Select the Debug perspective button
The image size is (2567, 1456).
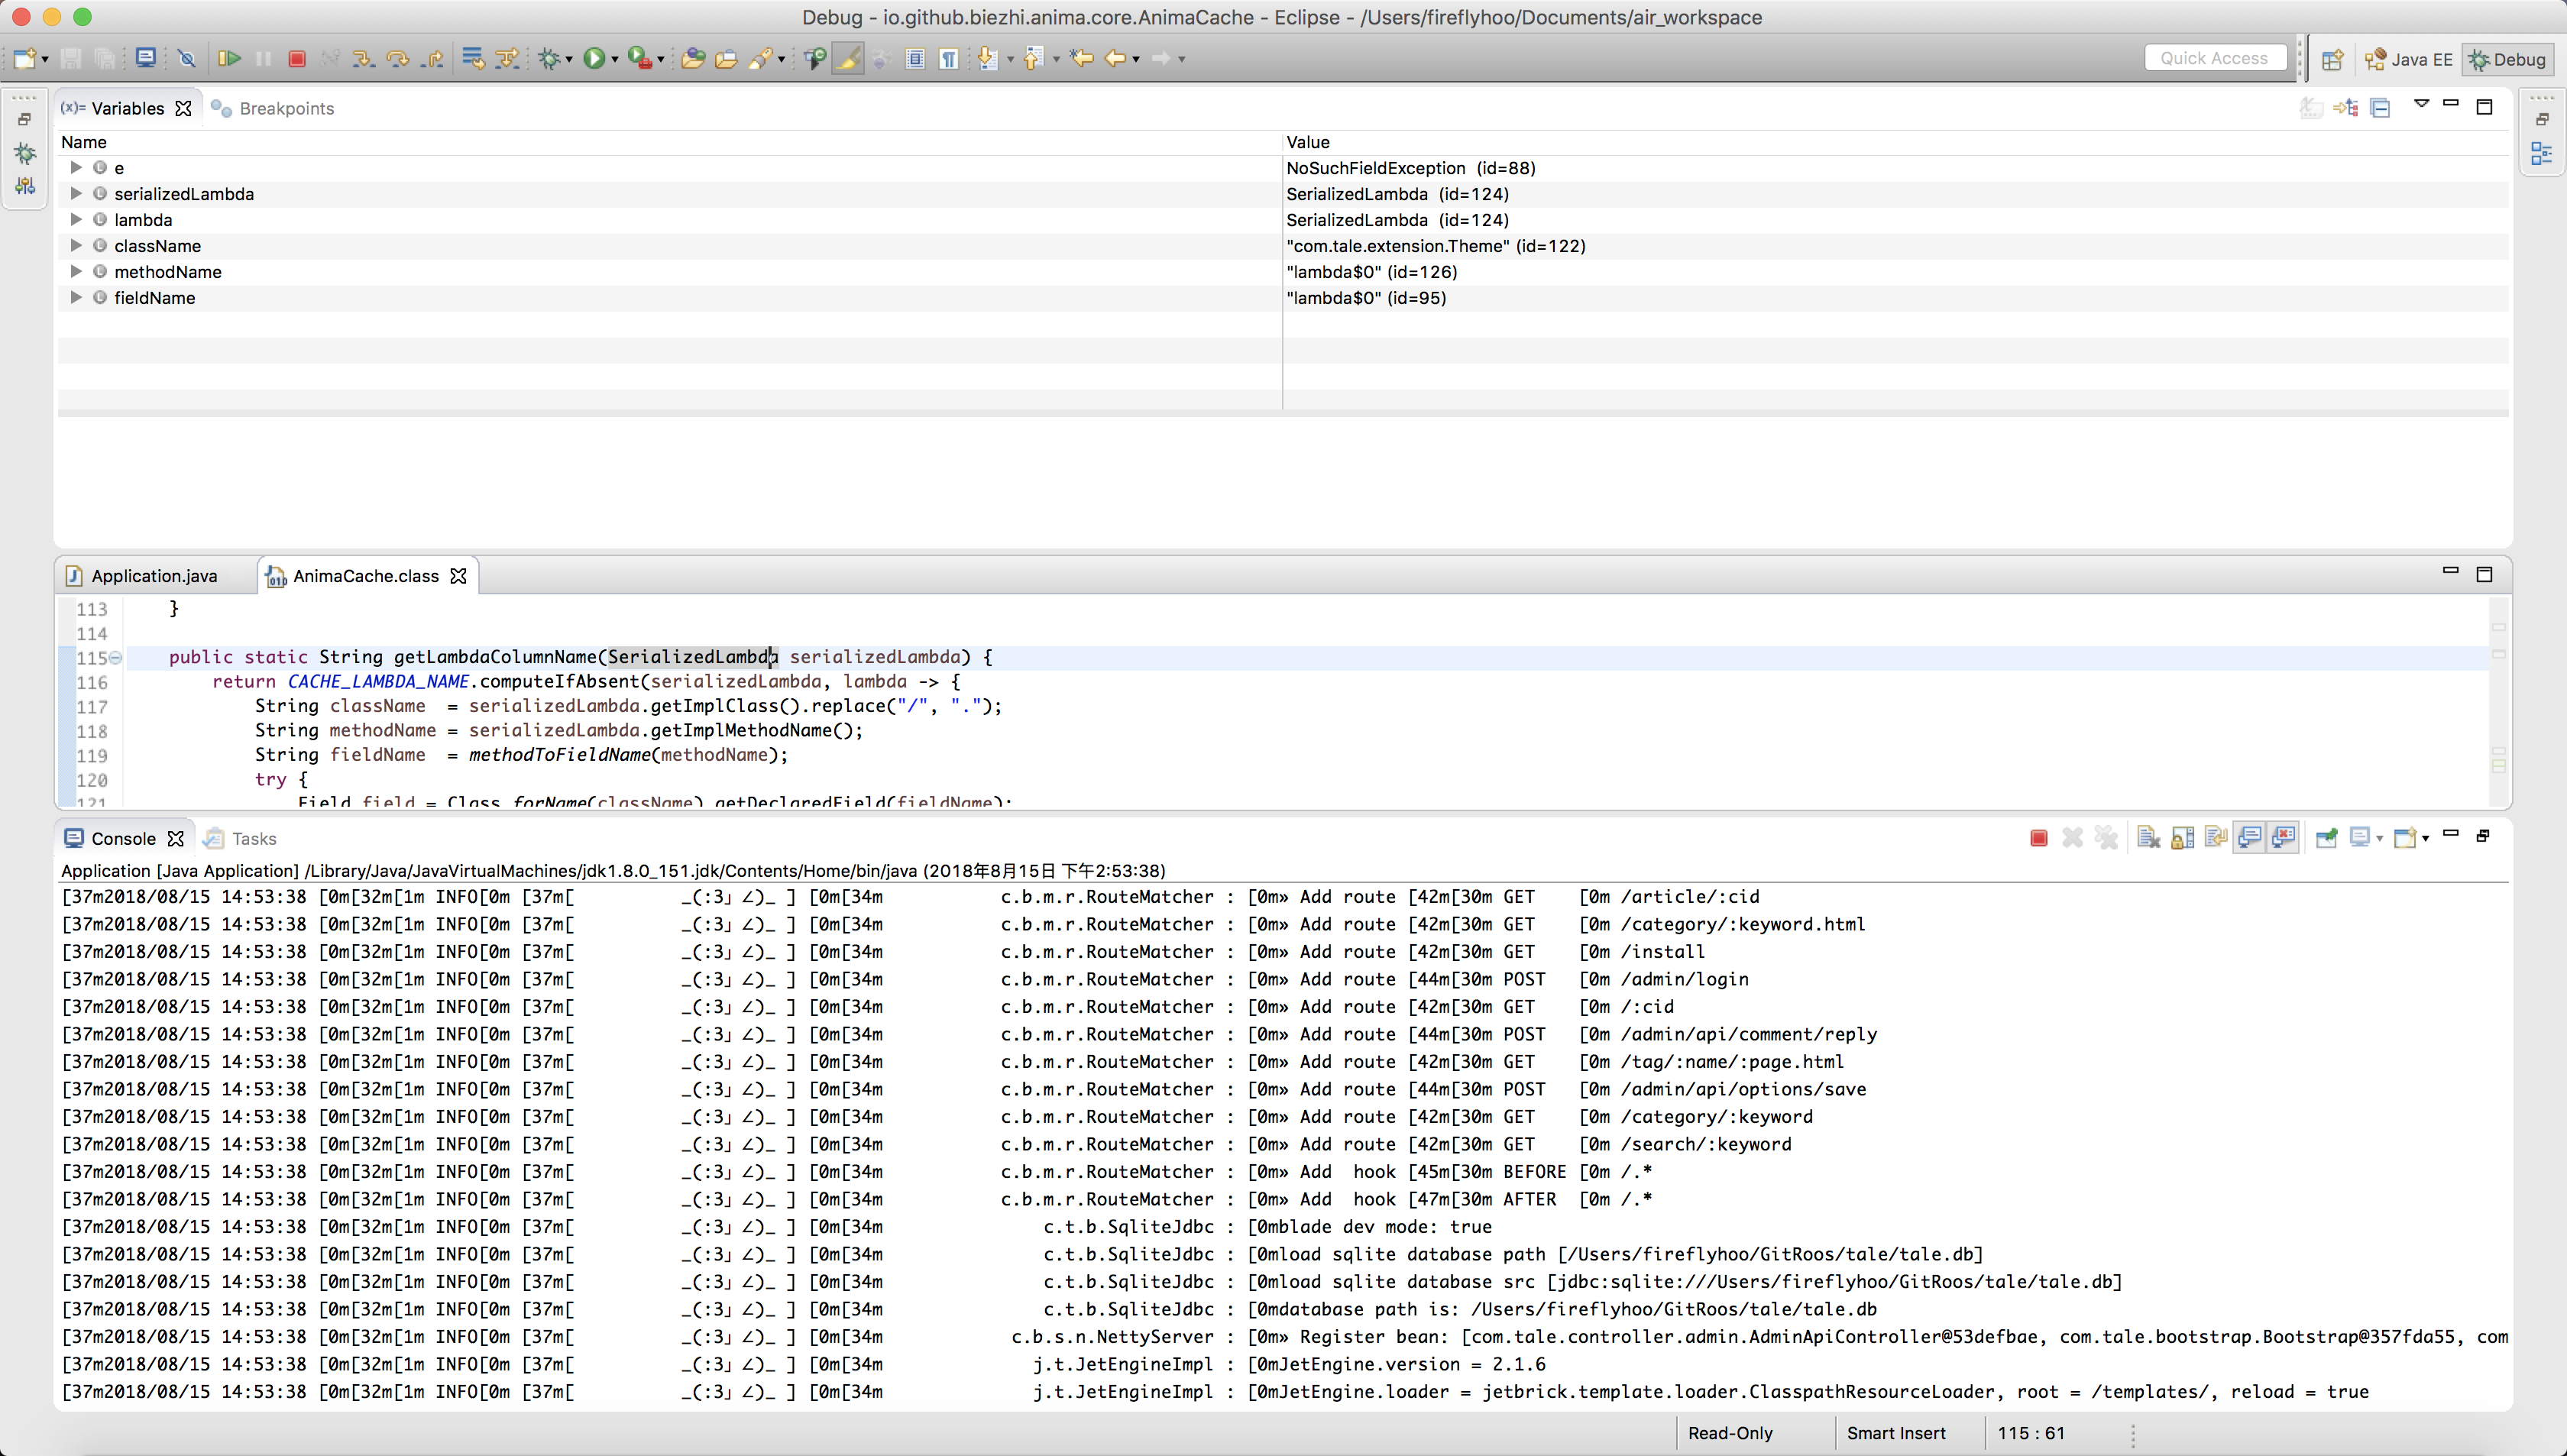coord(2508,59)
